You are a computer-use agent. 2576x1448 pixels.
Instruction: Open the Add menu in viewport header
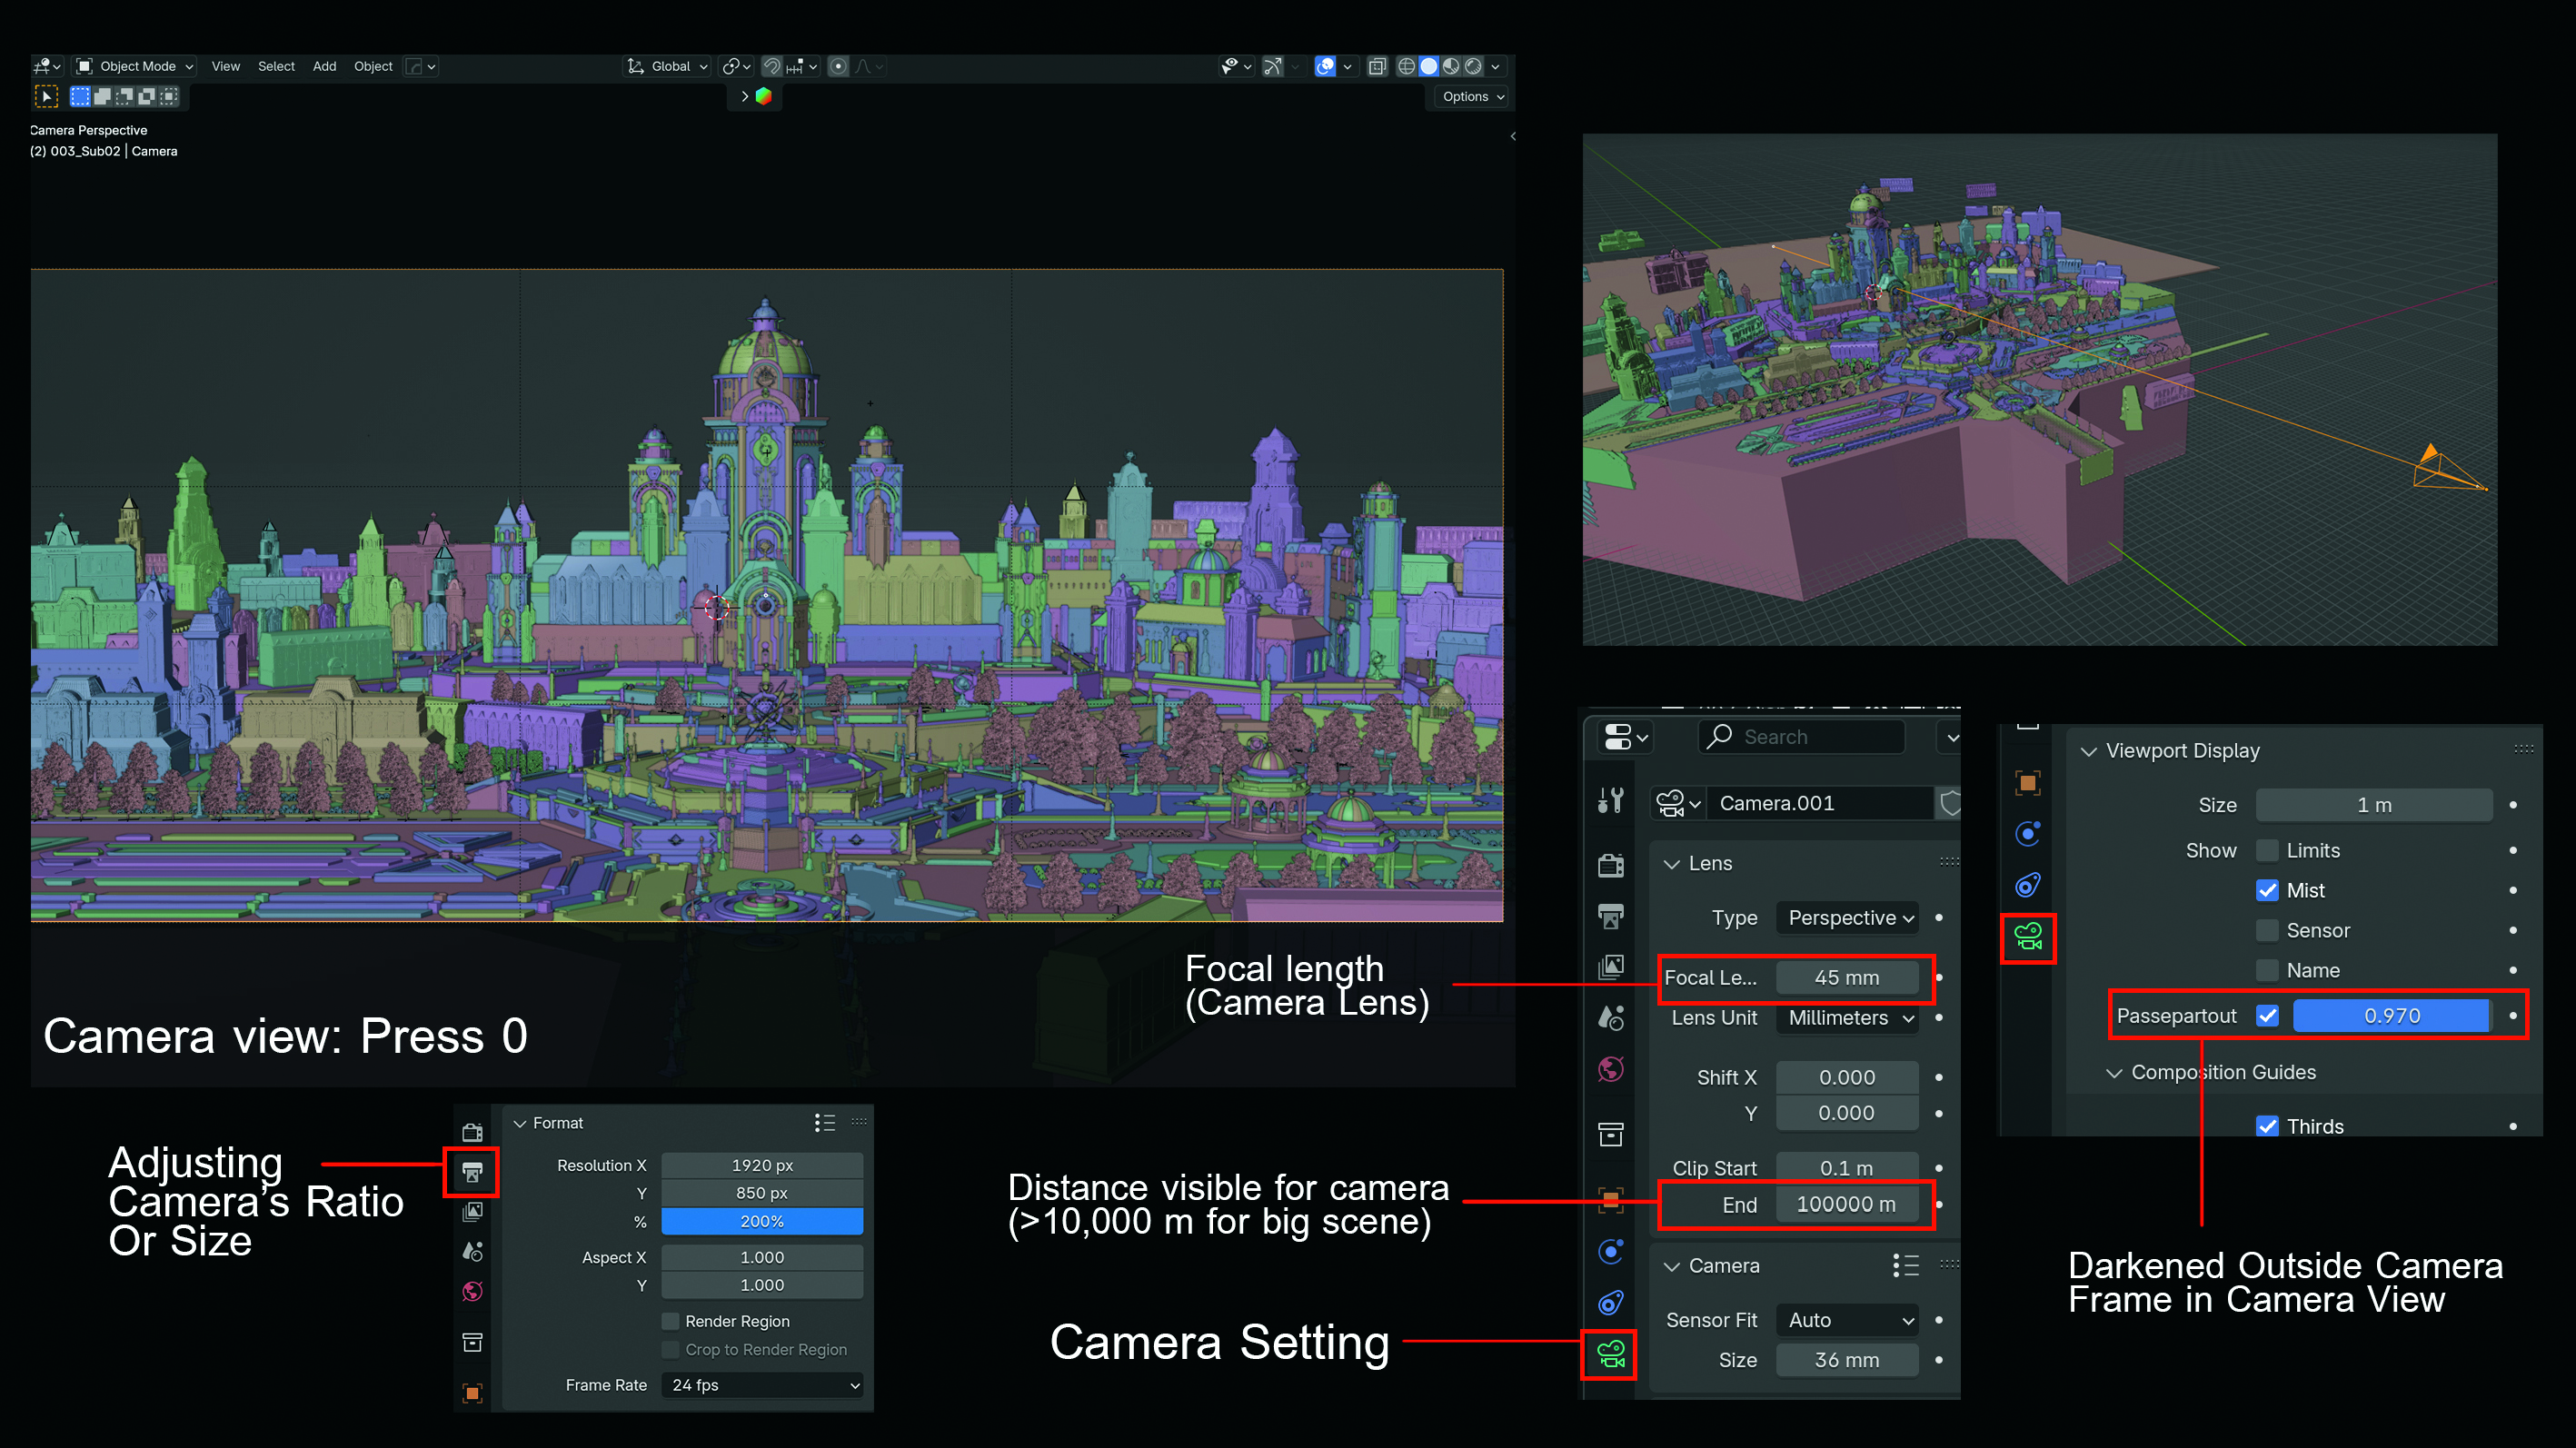324,66
